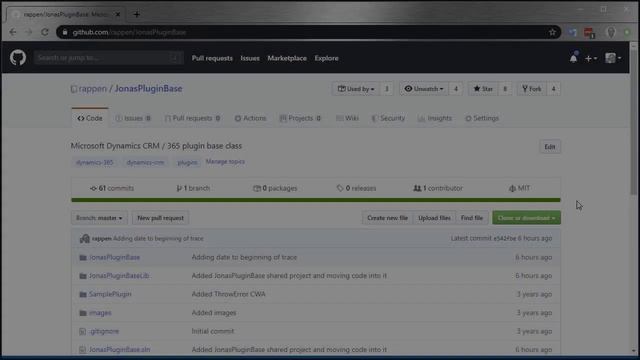640x360 pixels.
Task: Open the JonasPluginBaseLib folder
Action: coord(119,276)
